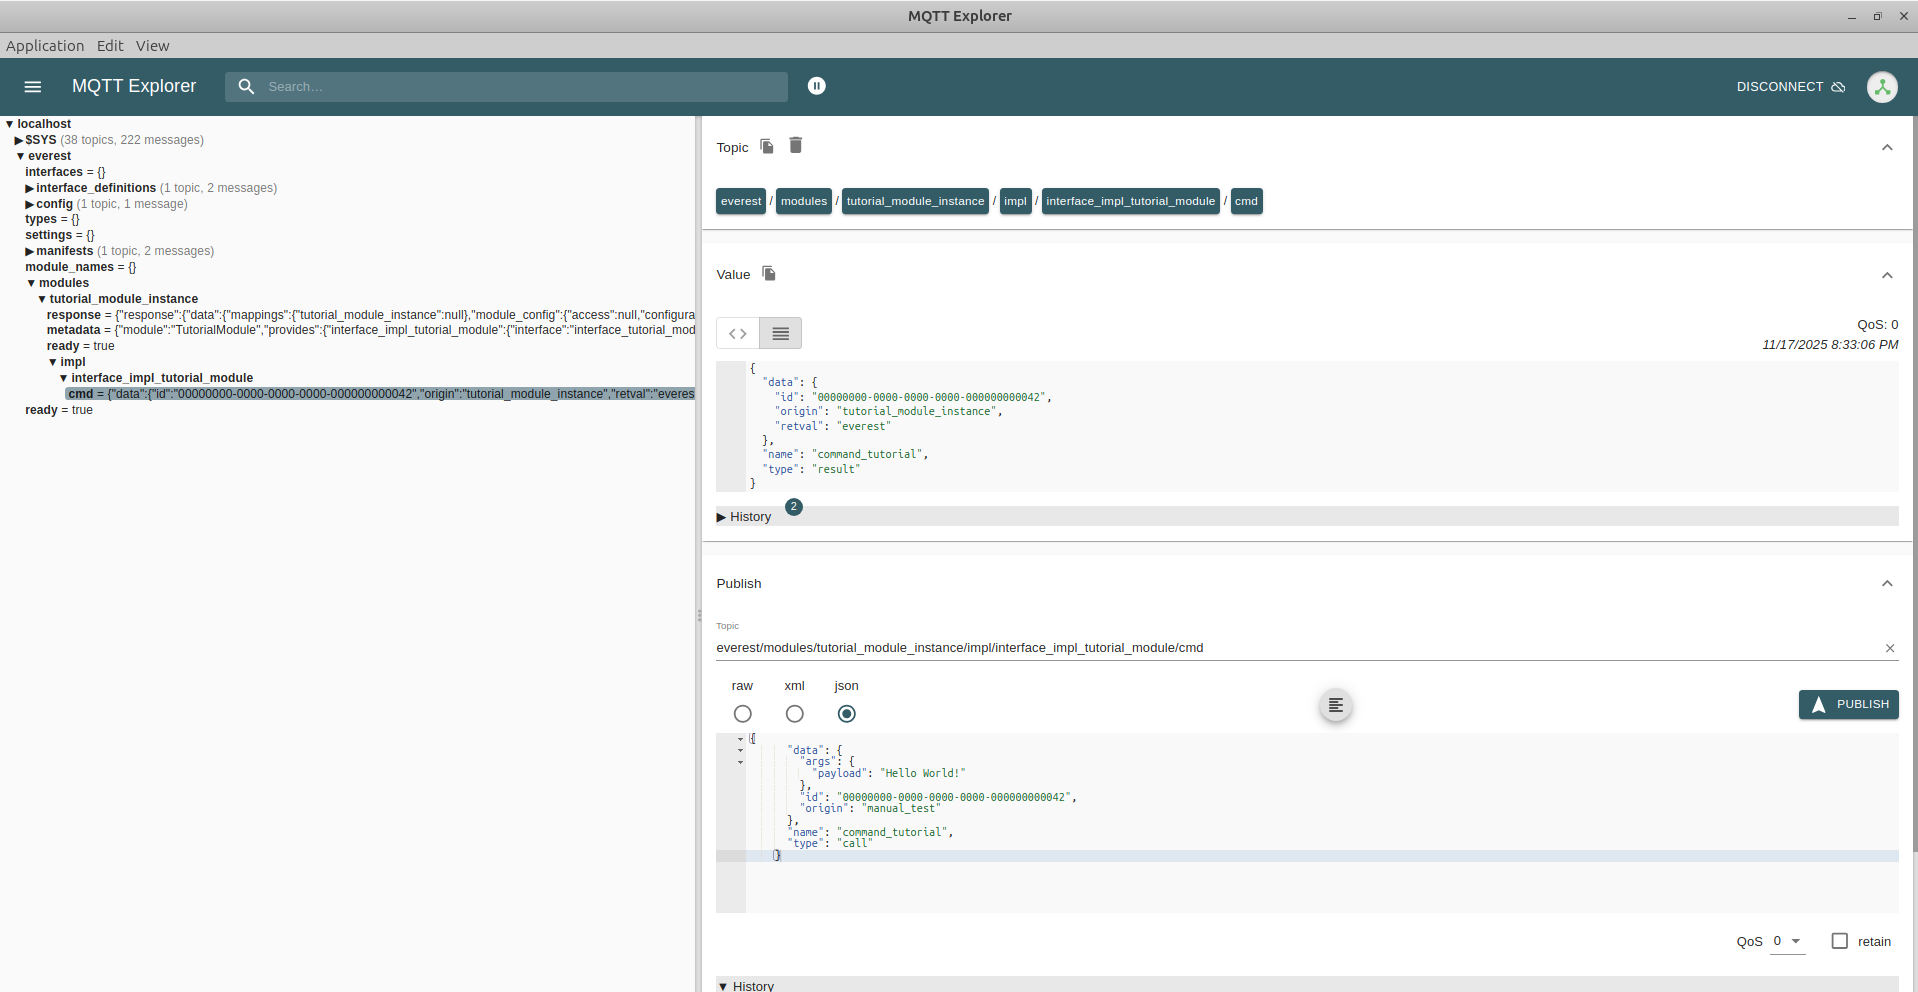Screen dimensions: 1918x992
Task: Clear the publish topic field with the X
Action: [1890, 648]
